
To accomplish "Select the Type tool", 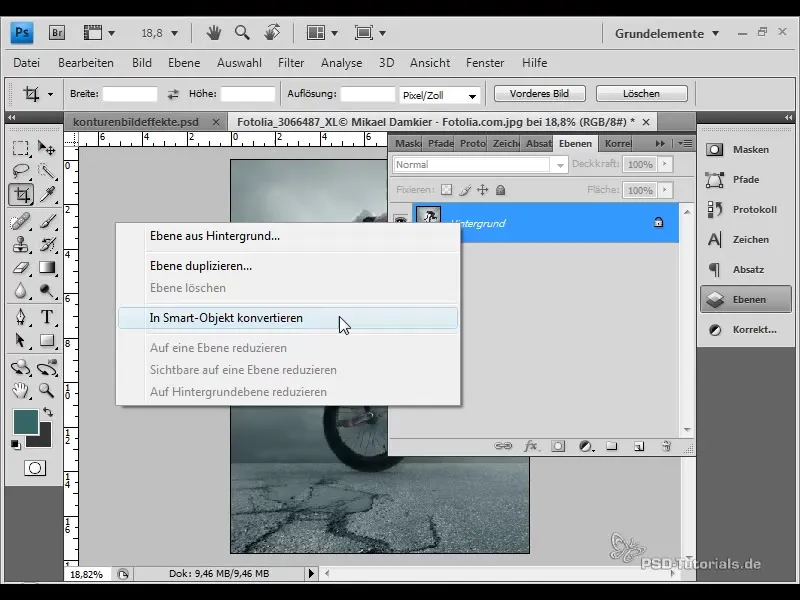I will 47,317.
